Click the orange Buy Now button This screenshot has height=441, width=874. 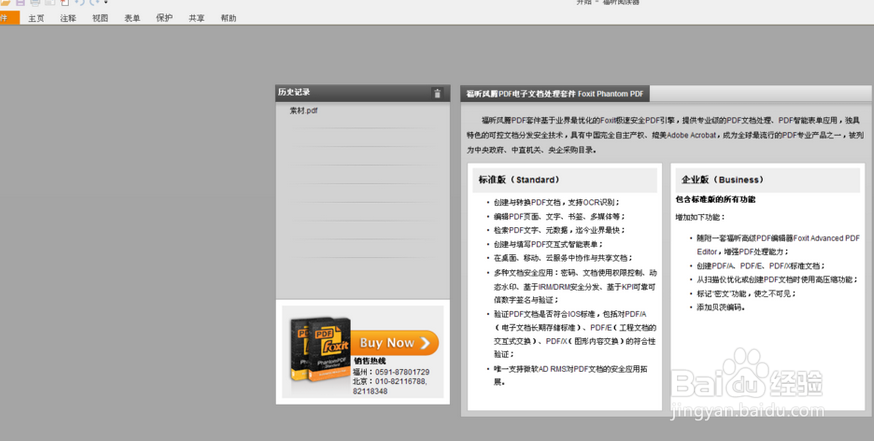tap(395, 343)
